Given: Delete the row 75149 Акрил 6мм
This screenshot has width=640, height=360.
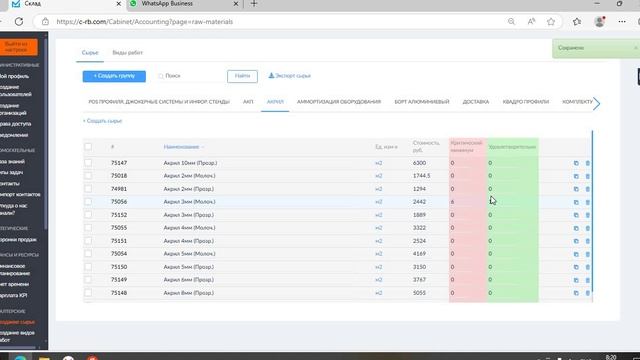Looking at the screenshot, I should coord(588,280).
